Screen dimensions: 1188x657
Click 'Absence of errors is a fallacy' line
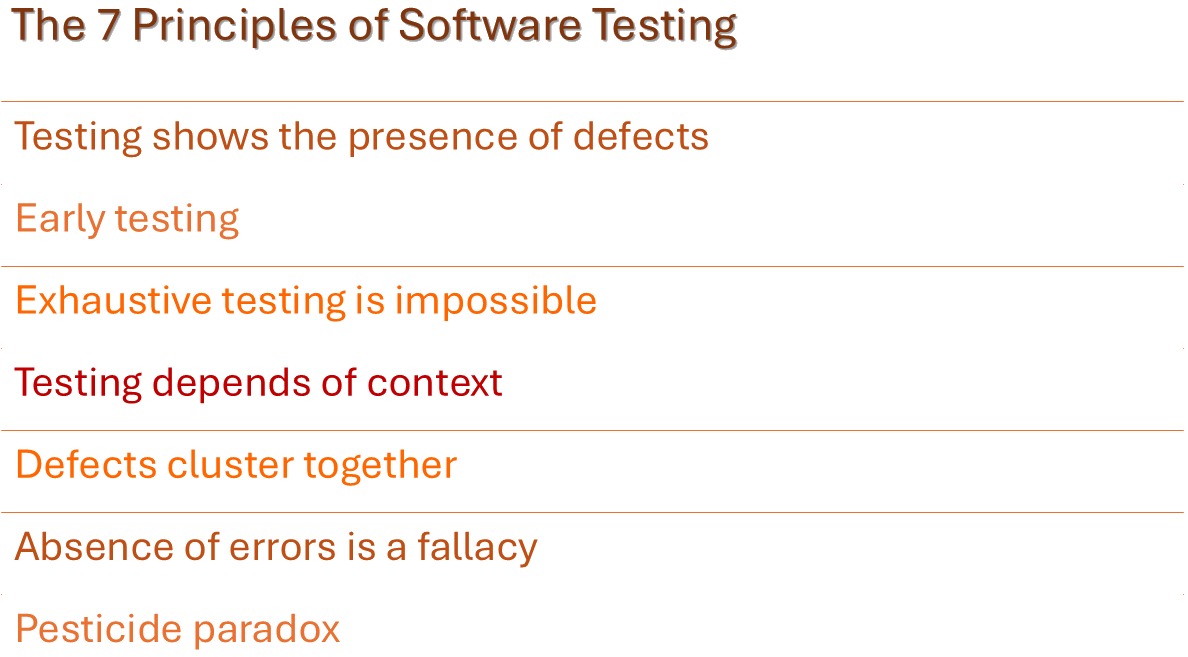[x=276, y=546]
